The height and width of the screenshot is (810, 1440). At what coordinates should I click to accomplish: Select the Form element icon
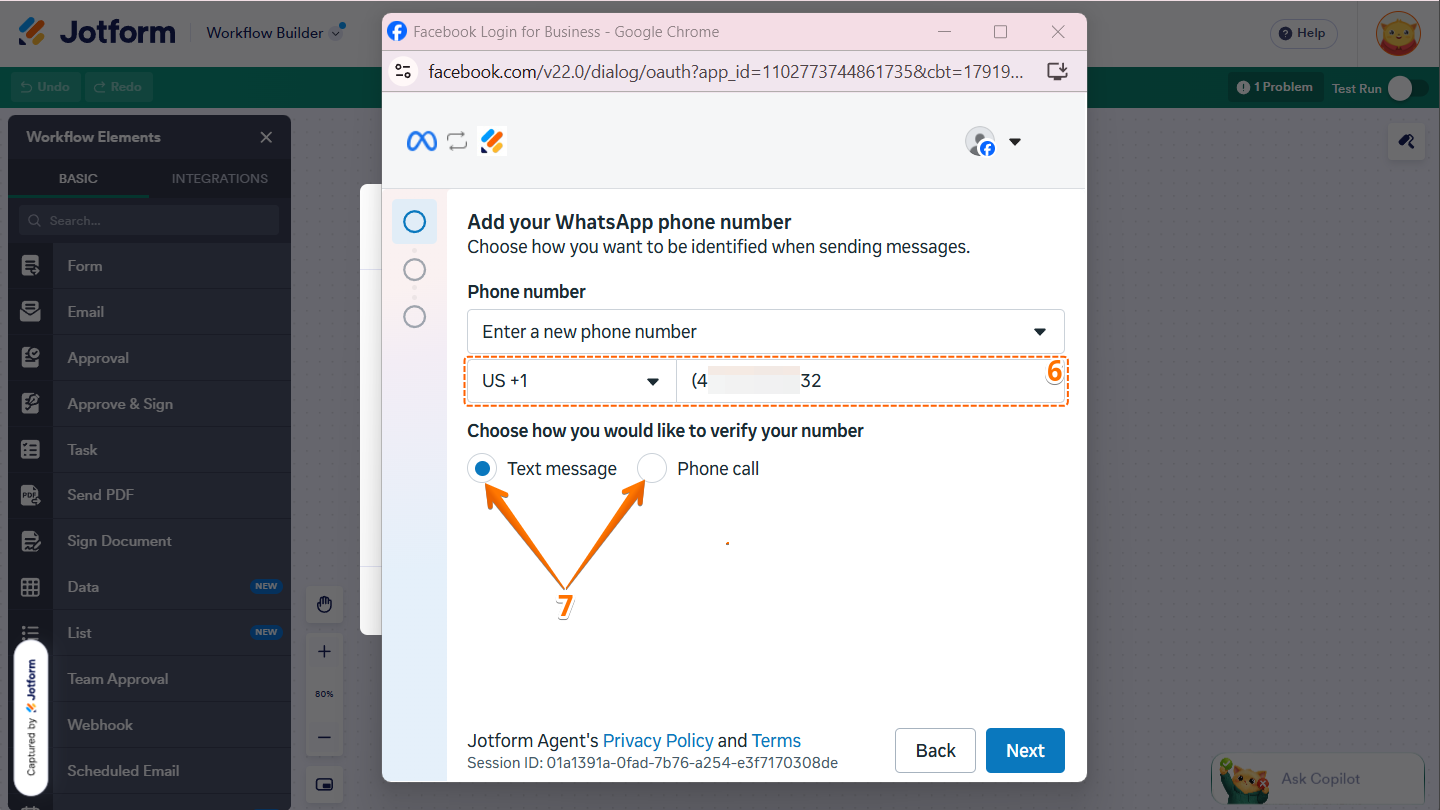(31, 266)
